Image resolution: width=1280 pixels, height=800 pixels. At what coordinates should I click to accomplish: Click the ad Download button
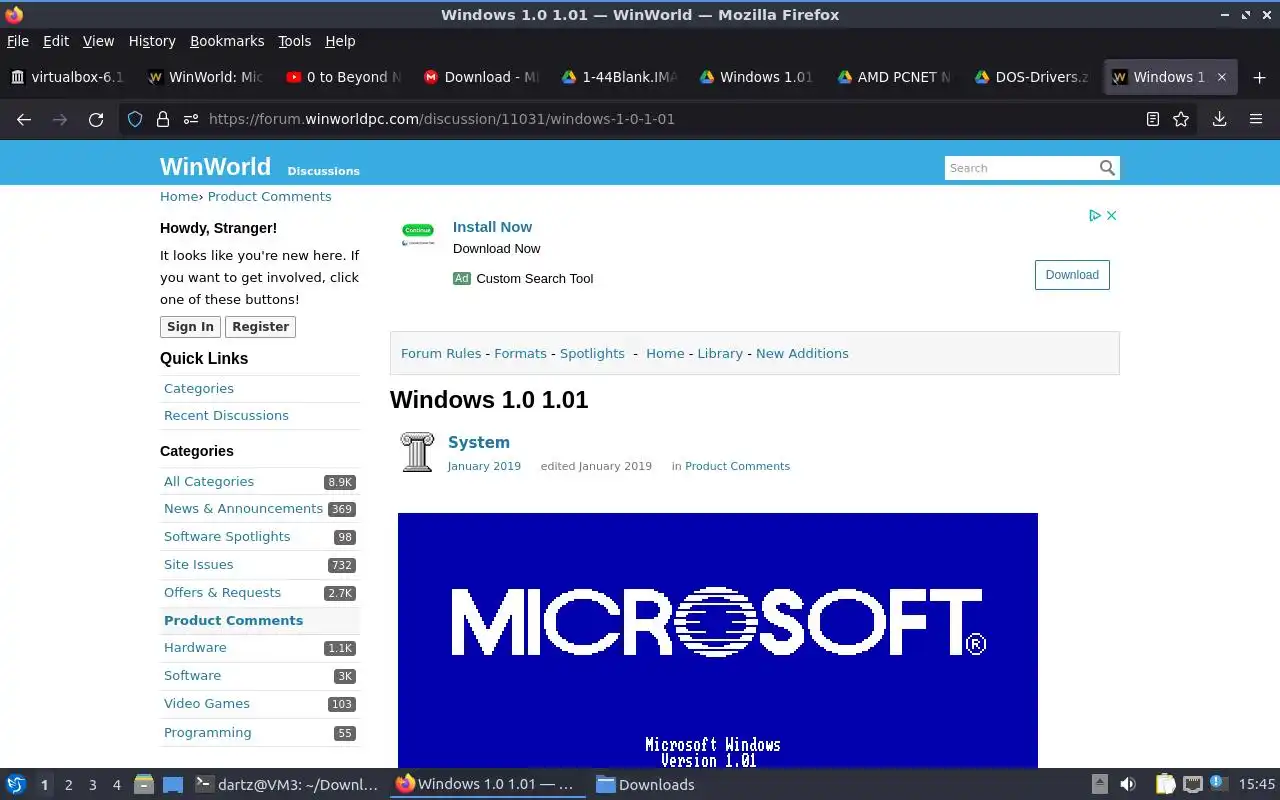[1072, 275]
